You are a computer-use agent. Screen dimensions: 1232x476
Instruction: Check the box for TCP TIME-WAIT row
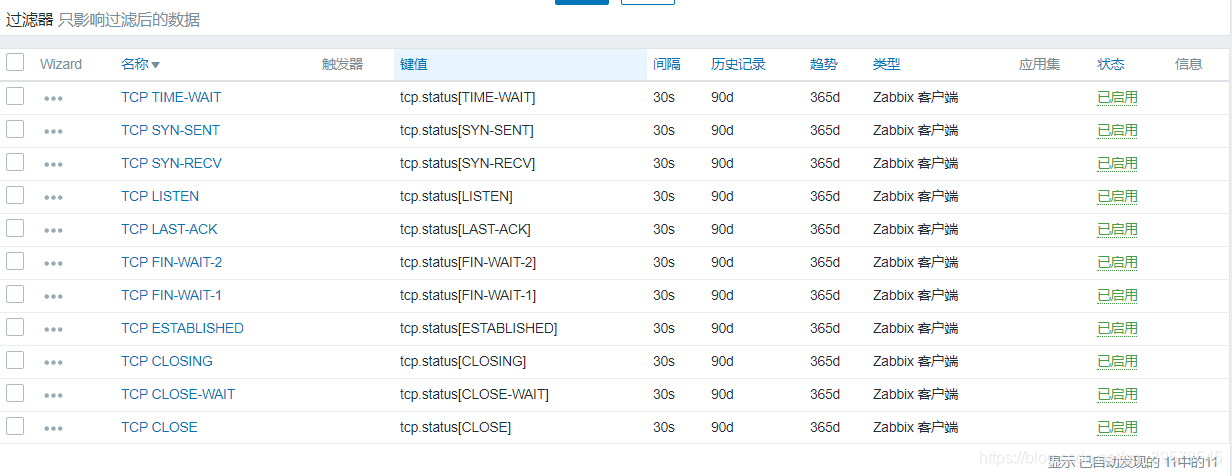(15, 96)
